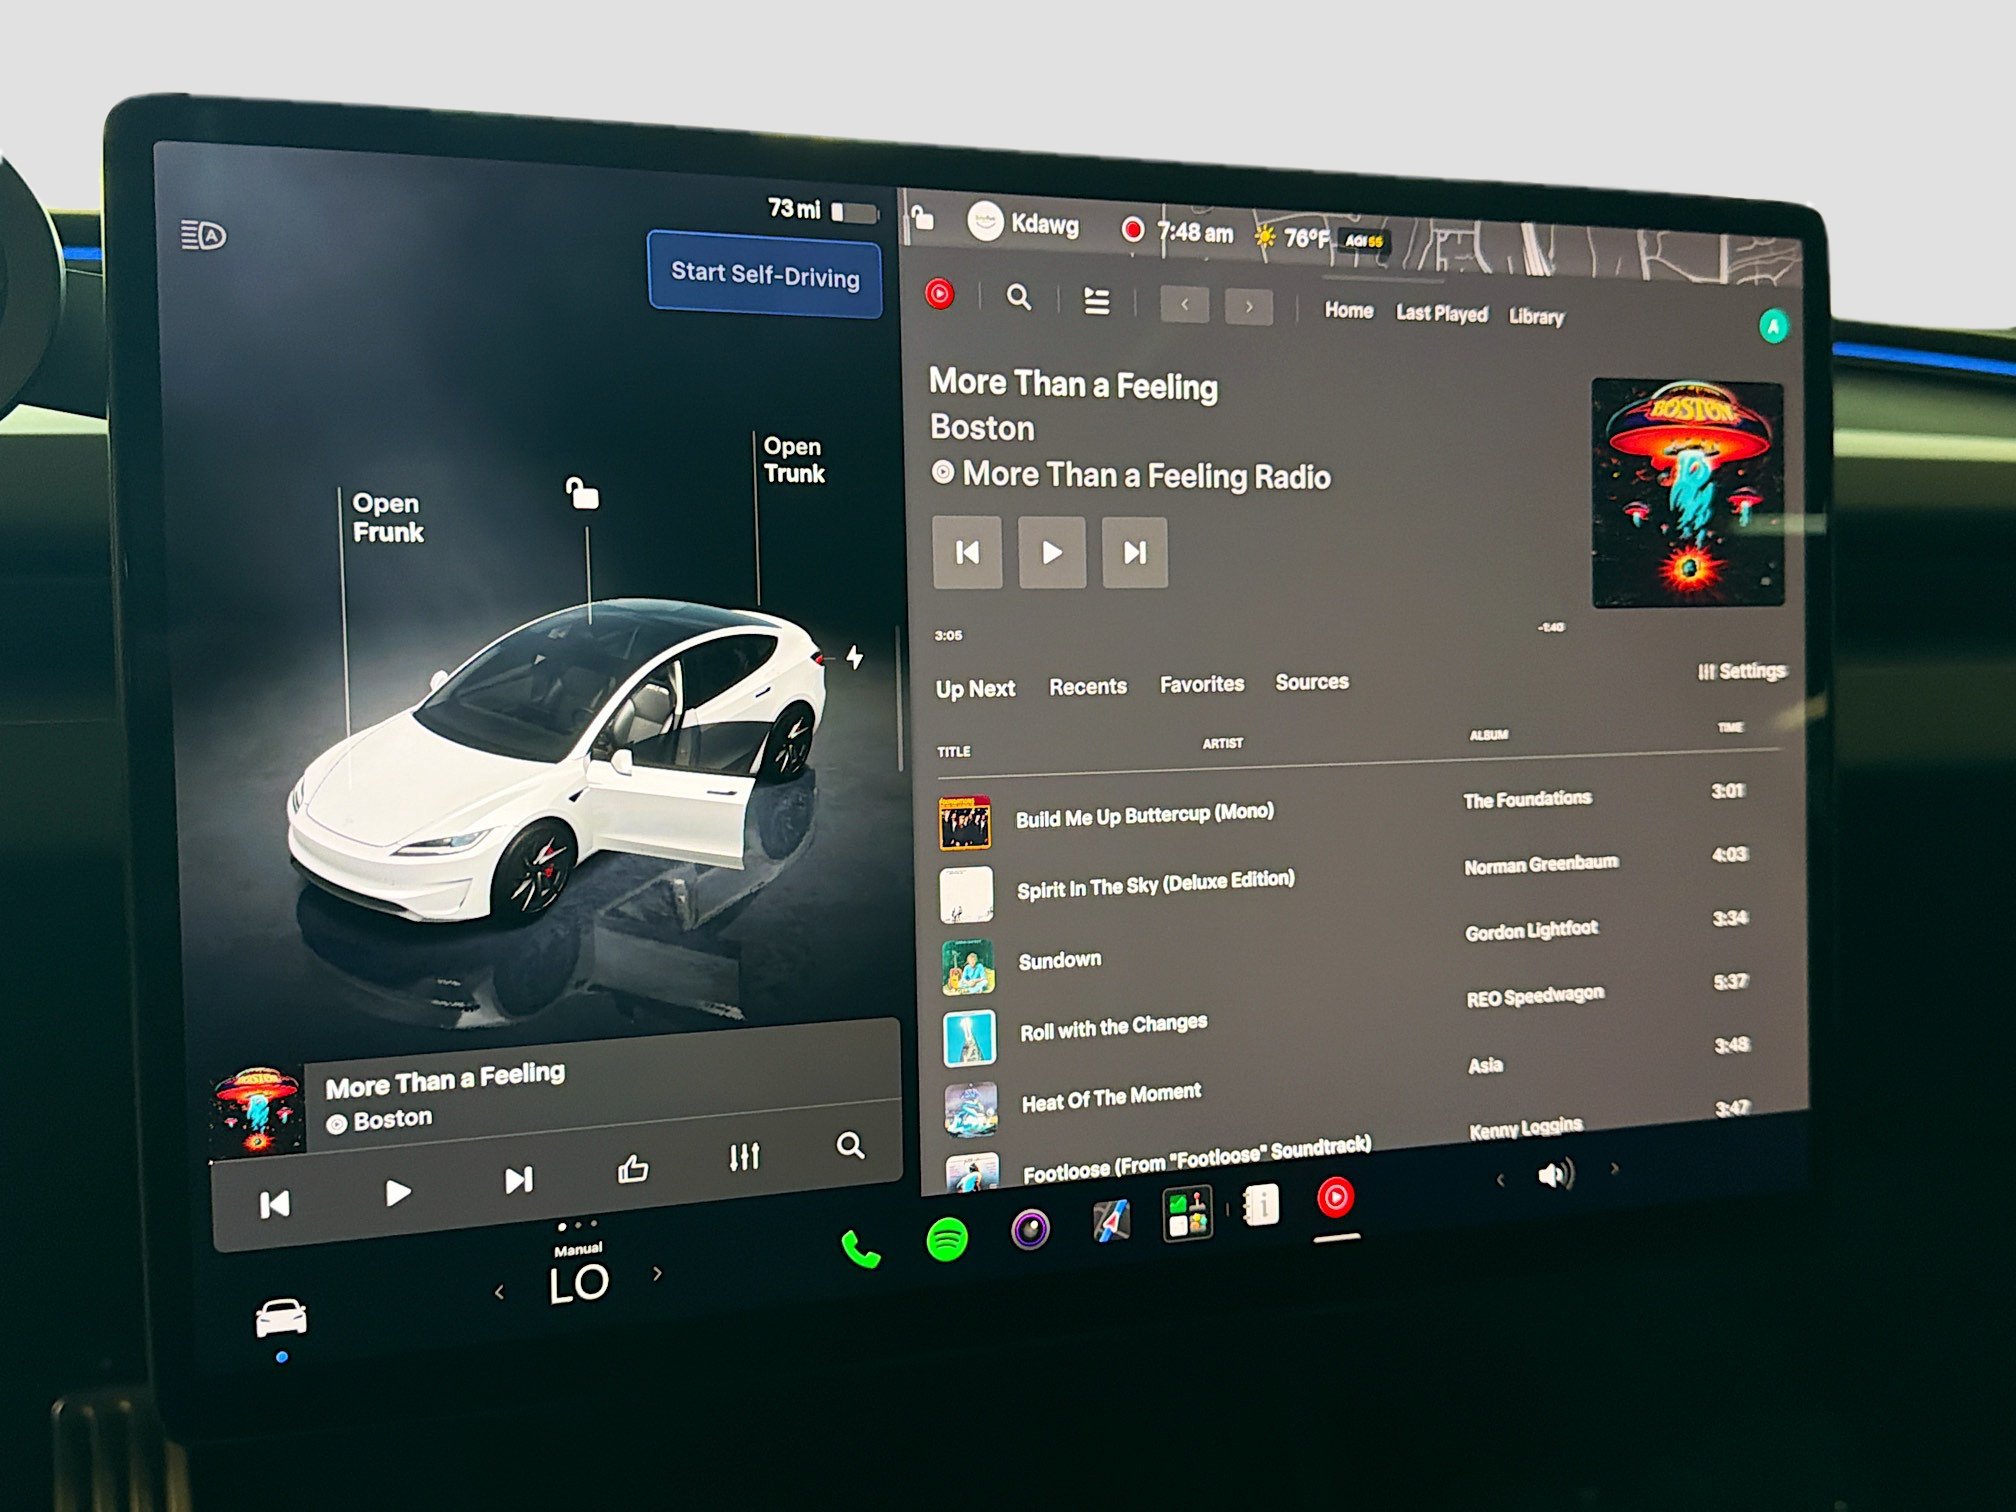Open the queue list icon in media header

point(1097,301)
